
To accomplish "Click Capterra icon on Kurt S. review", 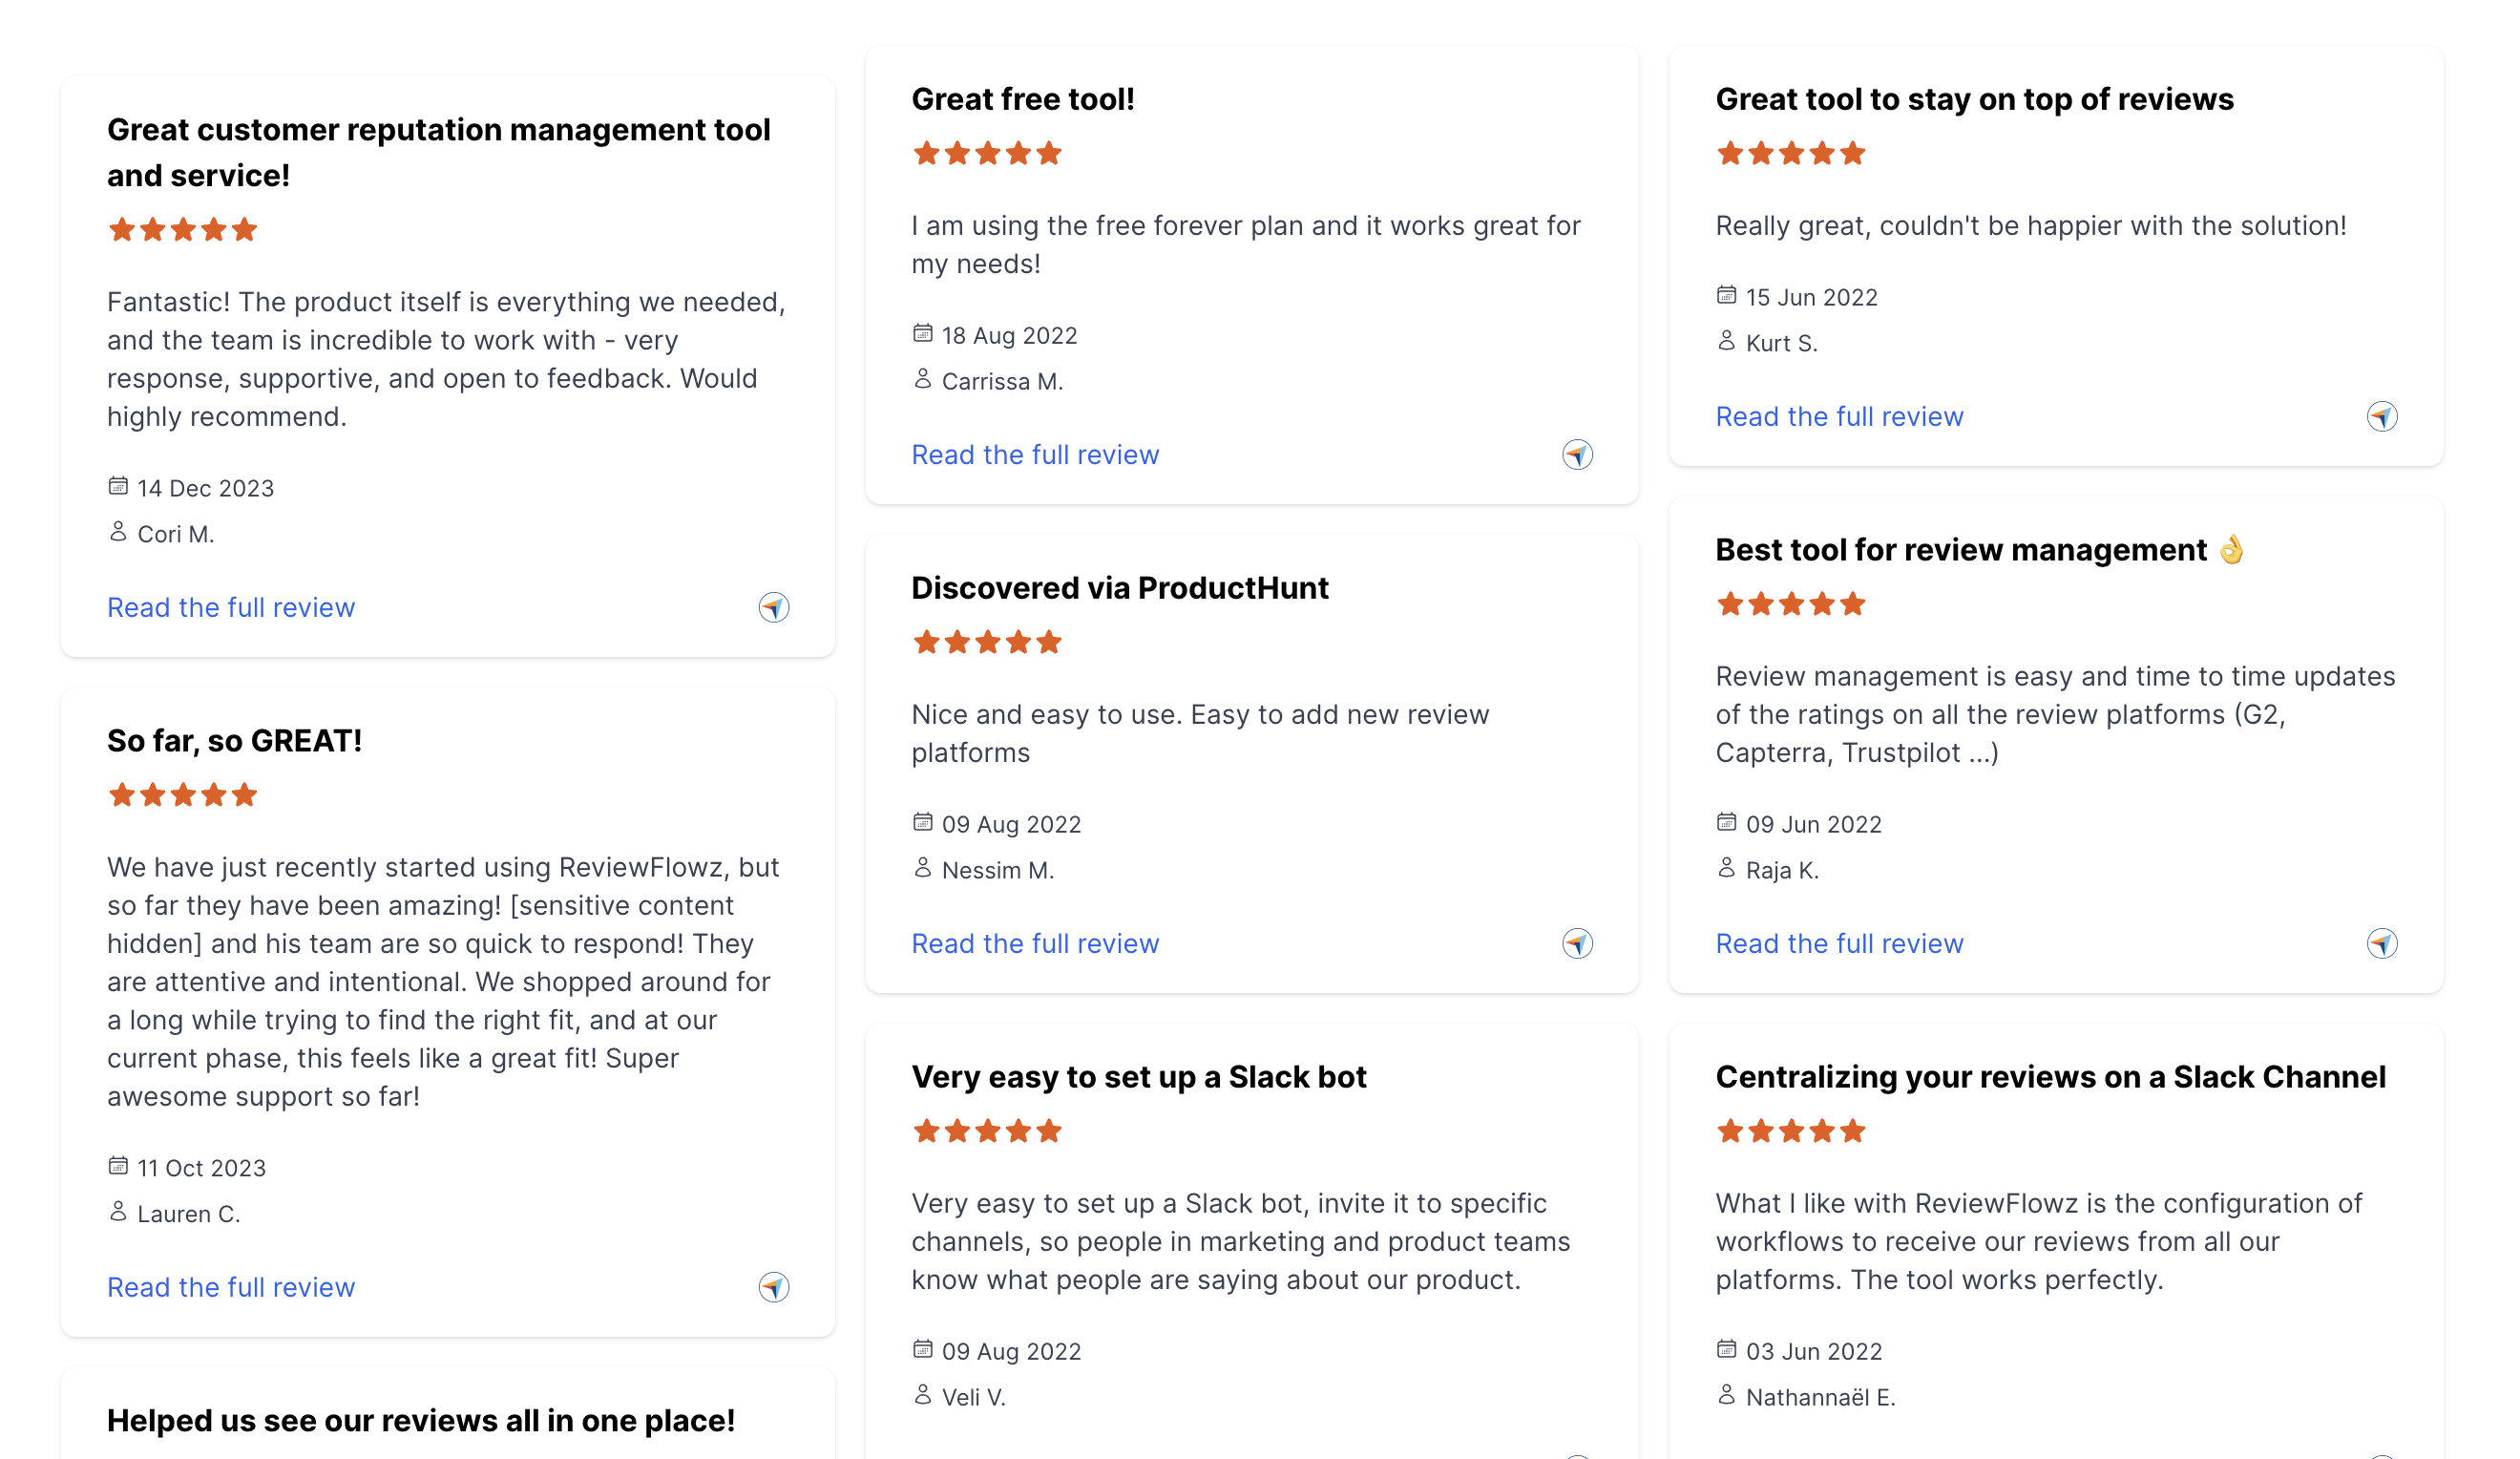I will [x=2382, y=416].
